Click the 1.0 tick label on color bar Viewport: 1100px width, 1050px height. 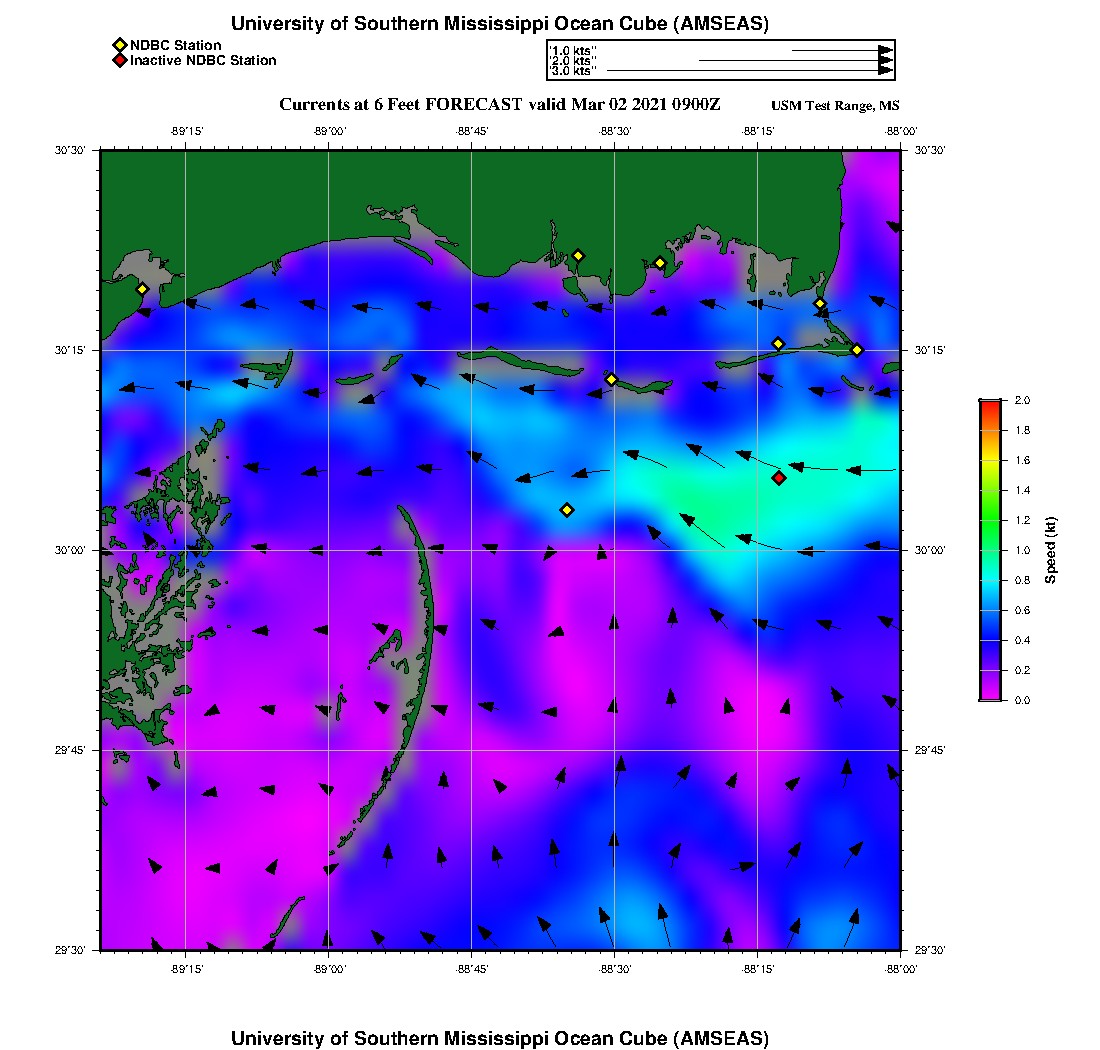tap(1023, 550)
